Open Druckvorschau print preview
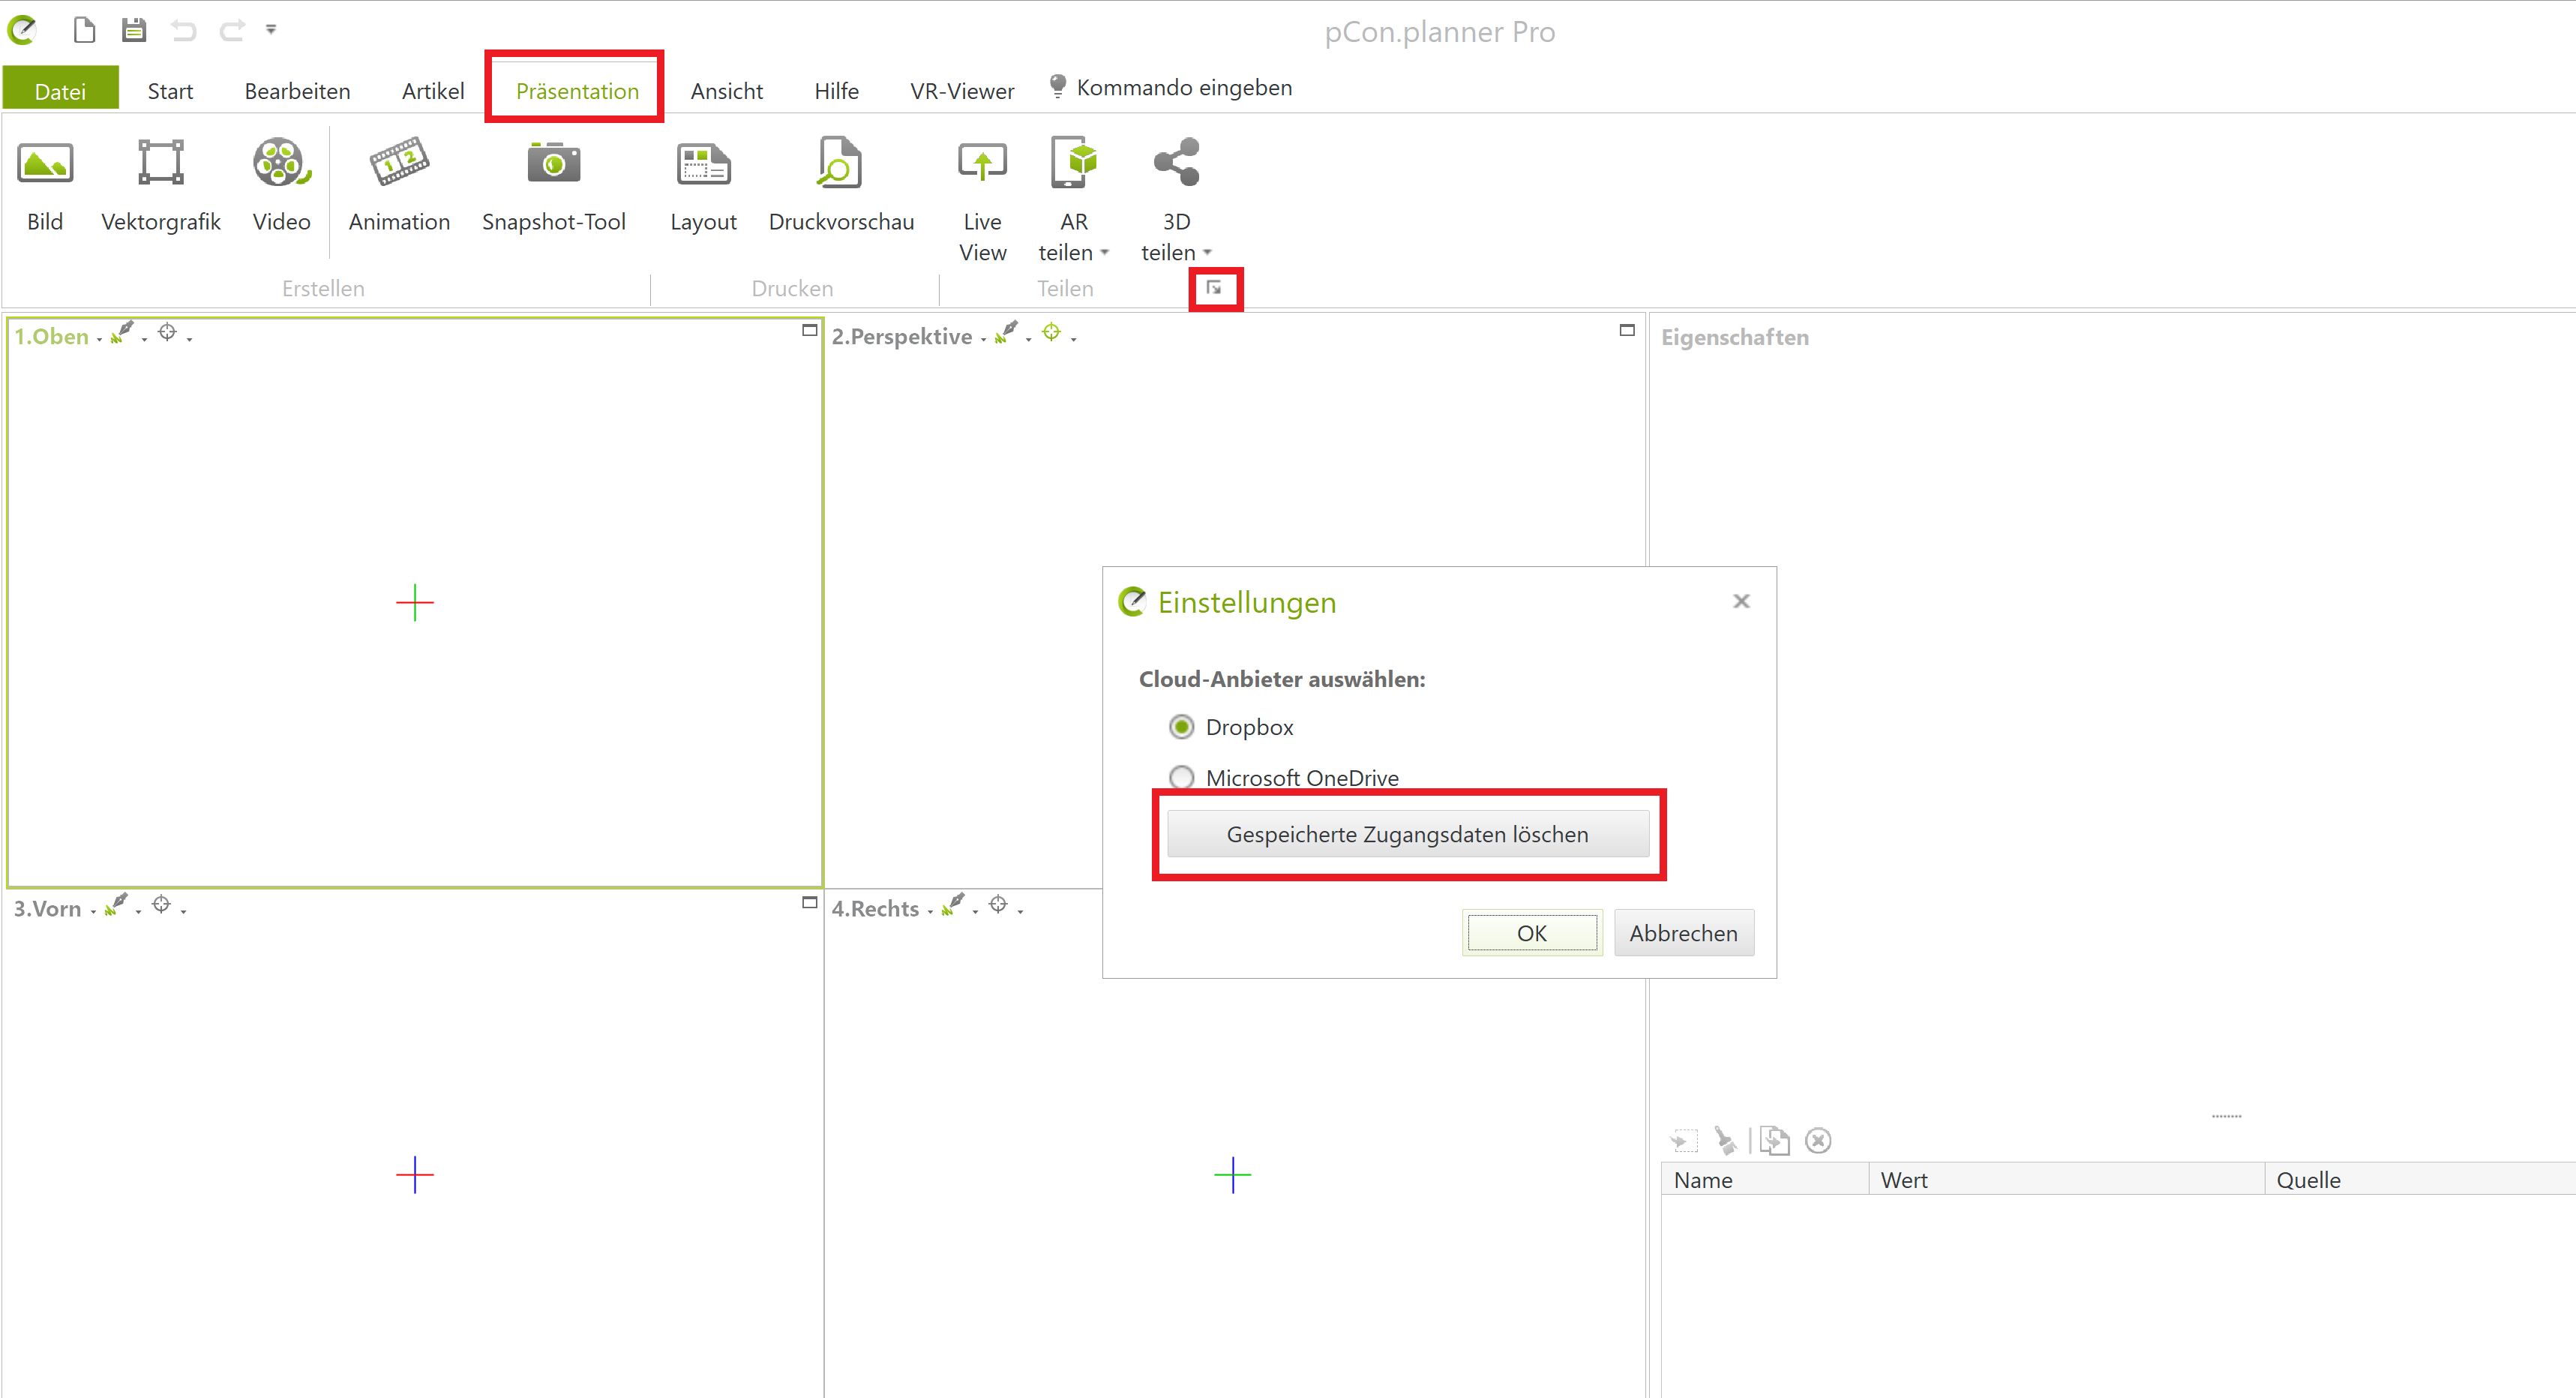The image size is (2576, 1398). [840, 163]
